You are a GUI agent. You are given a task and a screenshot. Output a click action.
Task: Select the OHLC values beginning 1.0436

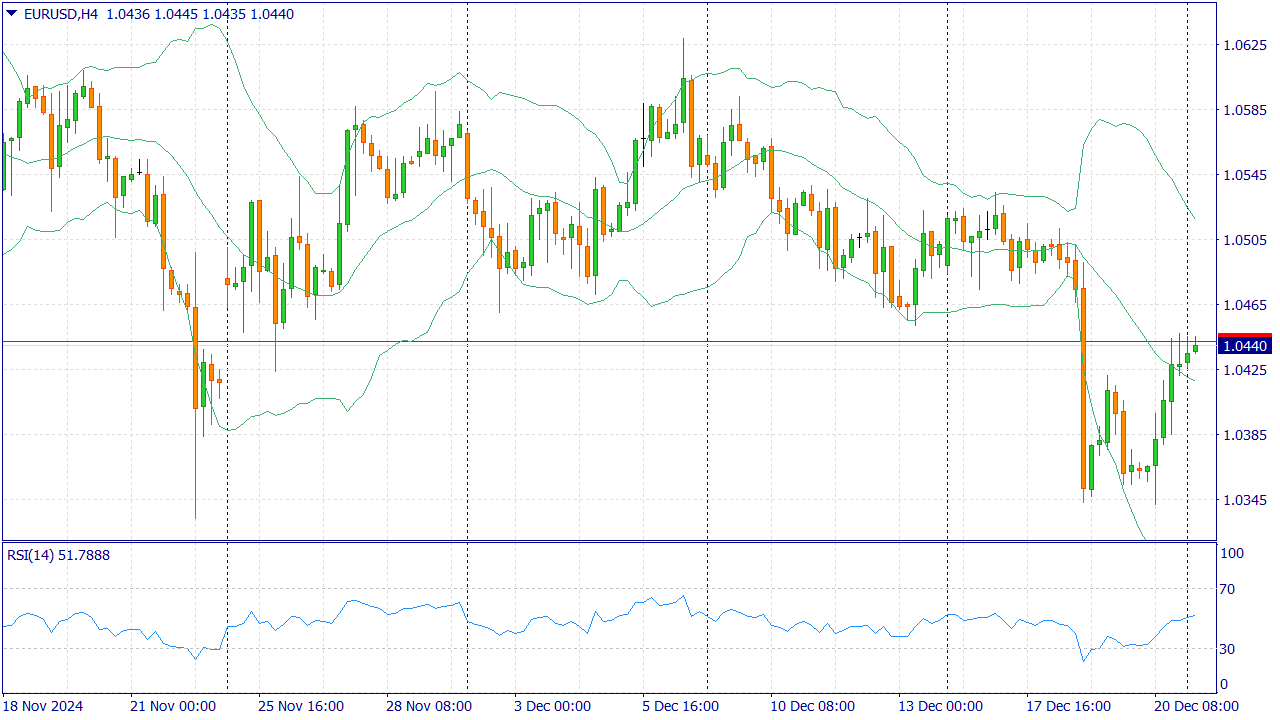pyautogui.click(x=198, y=14)
